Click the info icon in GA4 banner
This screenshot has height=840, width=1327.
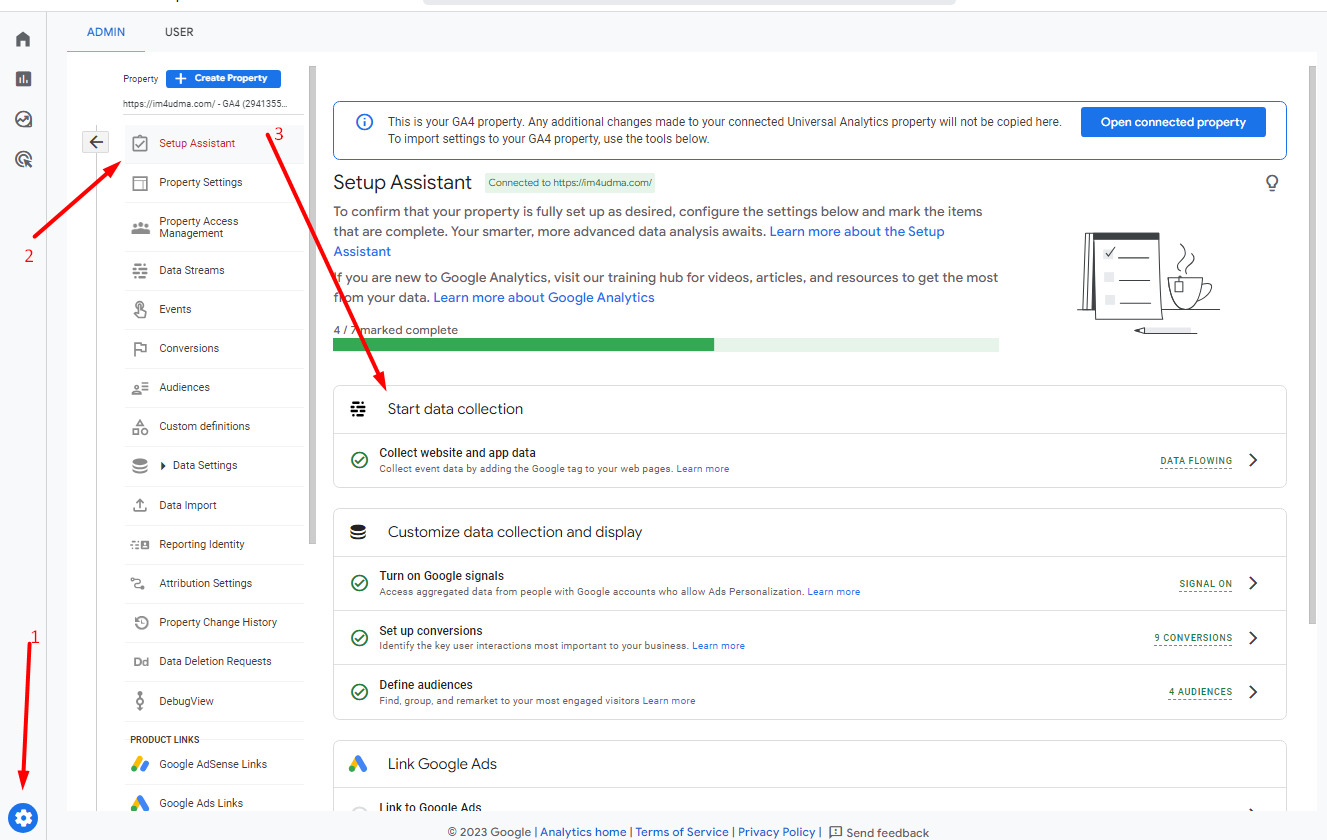pyautogui.click(x=365, y=122)
